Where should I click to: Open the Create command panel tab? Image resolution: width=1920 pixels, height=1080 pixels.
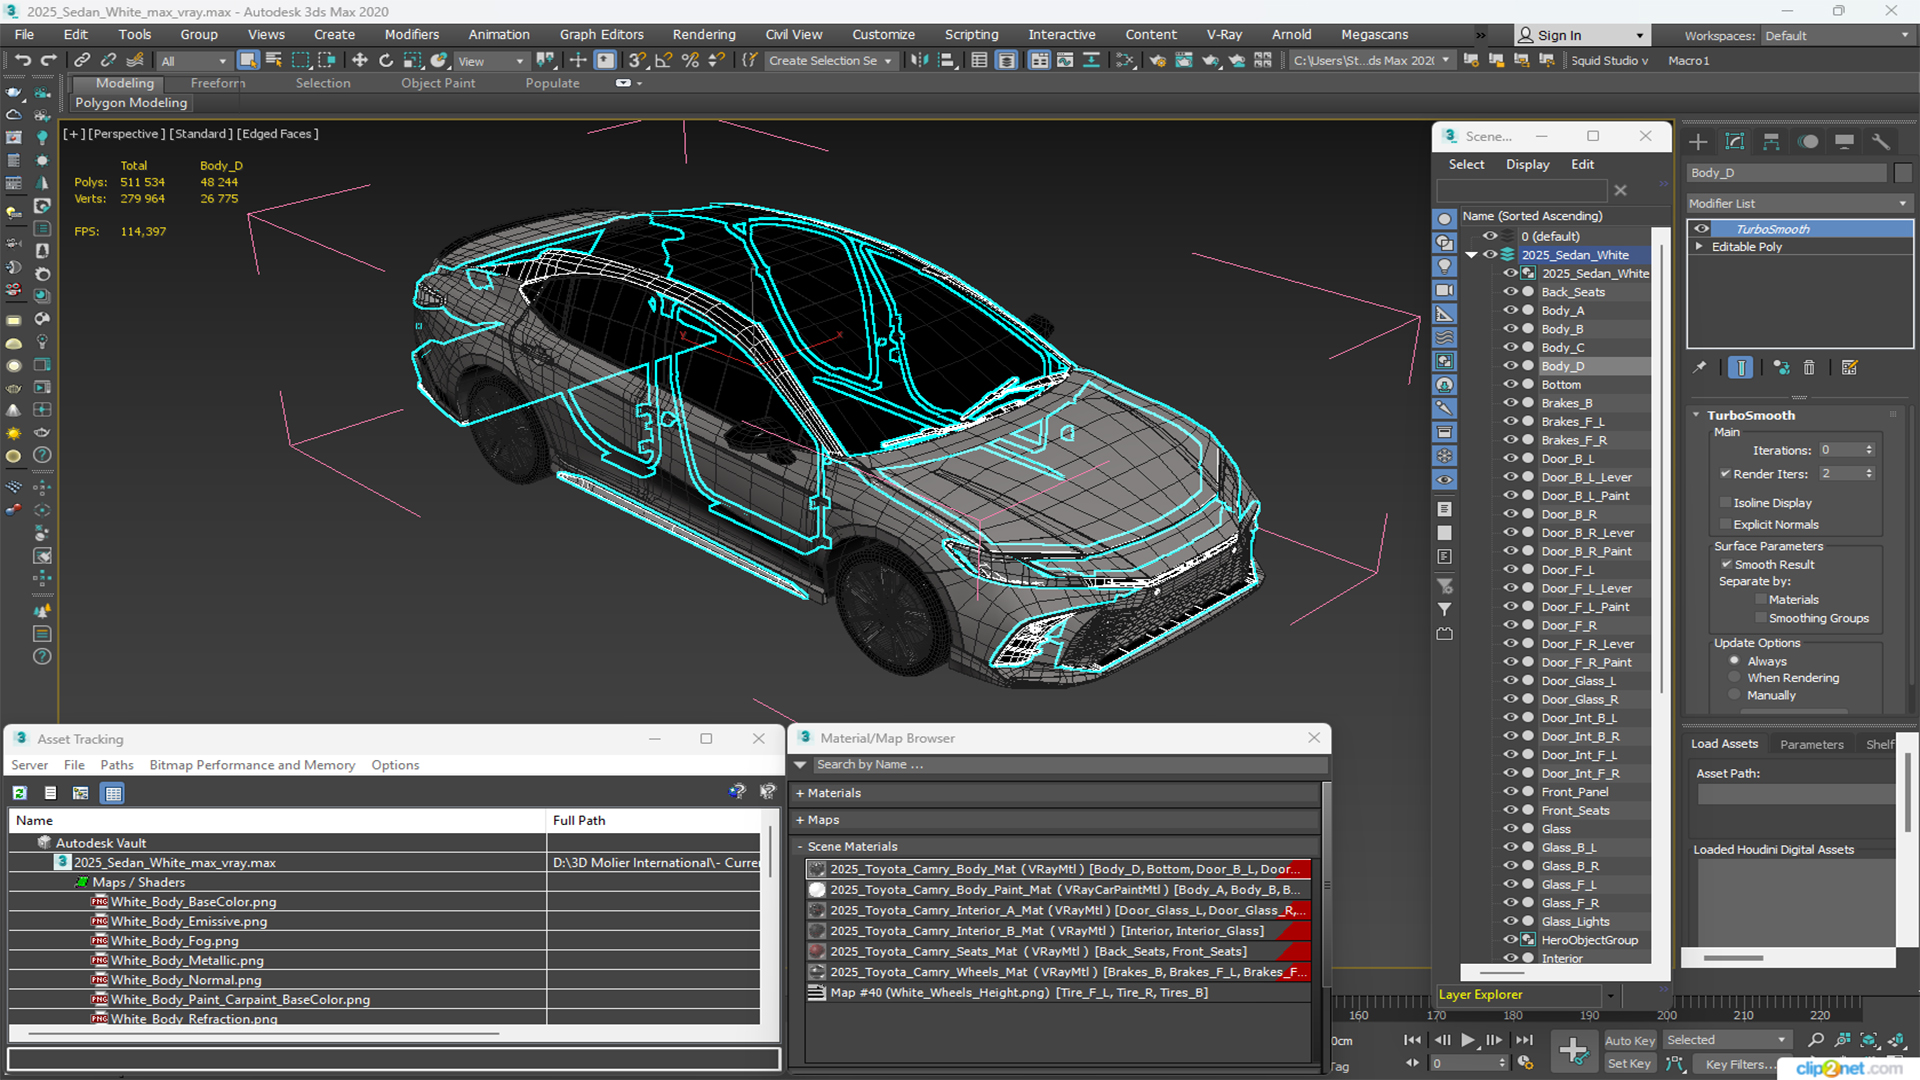click(1698, 142)
